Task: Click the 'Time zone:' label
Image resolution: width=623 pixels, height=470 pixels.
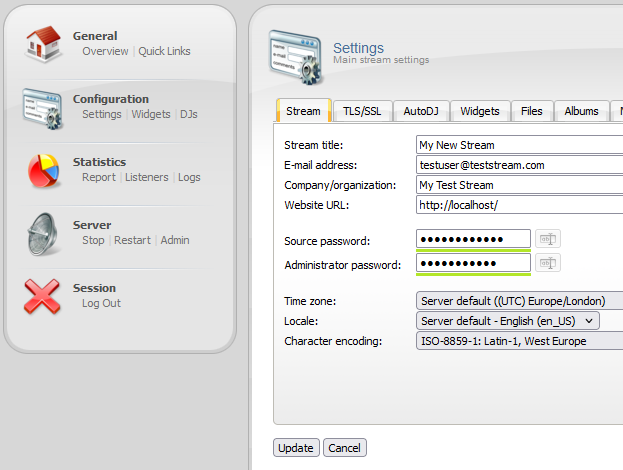Action: pyautogui.click(x=310, y=301)
